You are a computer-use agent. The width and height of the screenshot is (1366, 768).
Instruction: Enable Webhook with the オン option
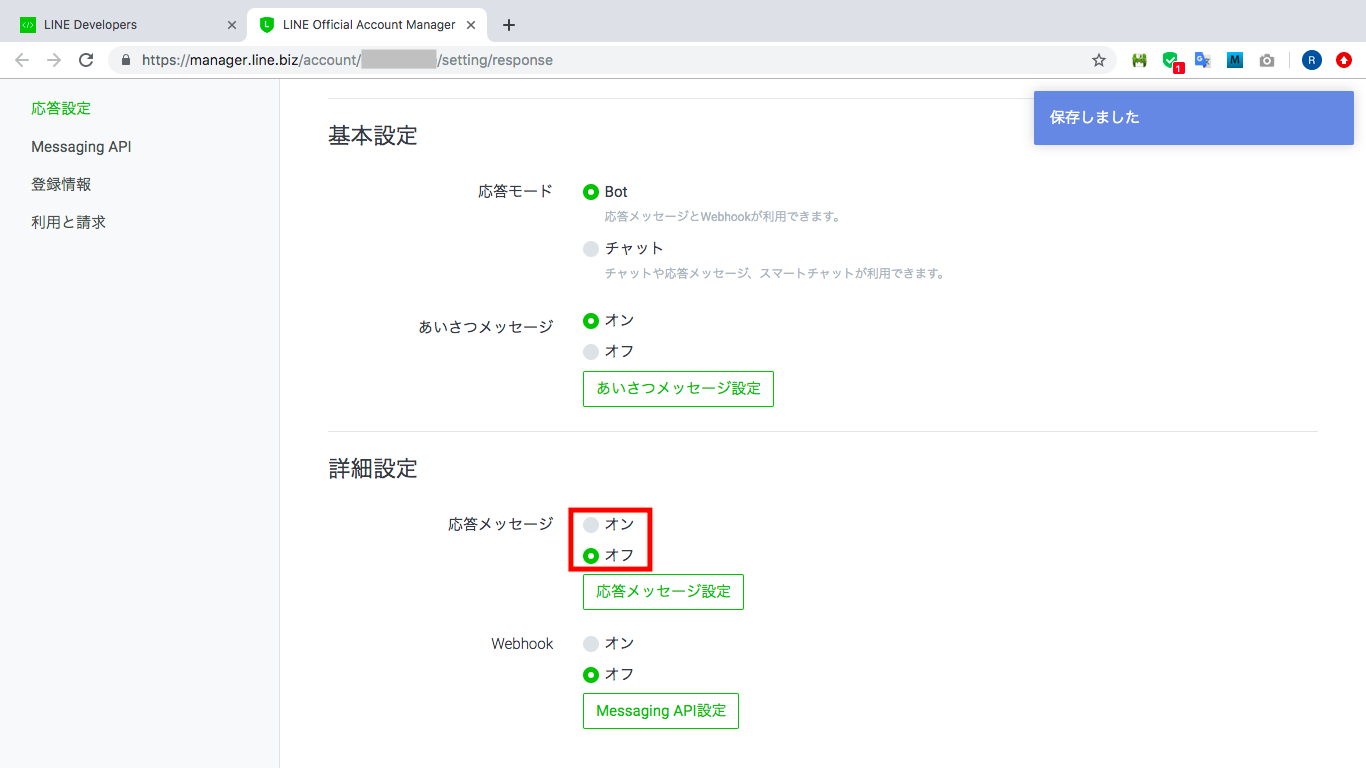point(591,644)
